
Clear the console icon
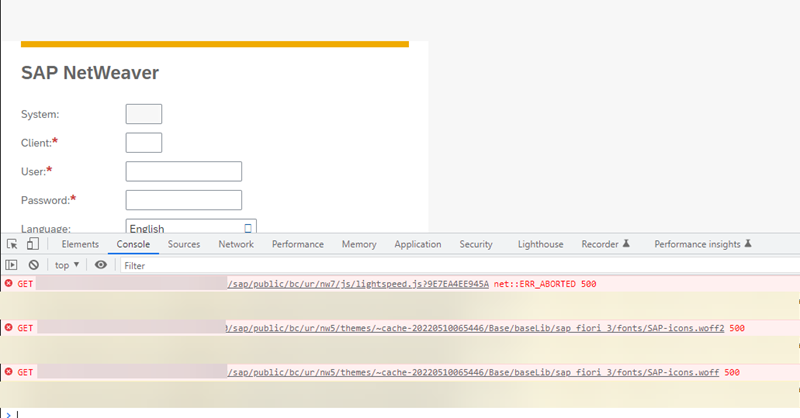[x=34, y=265]
